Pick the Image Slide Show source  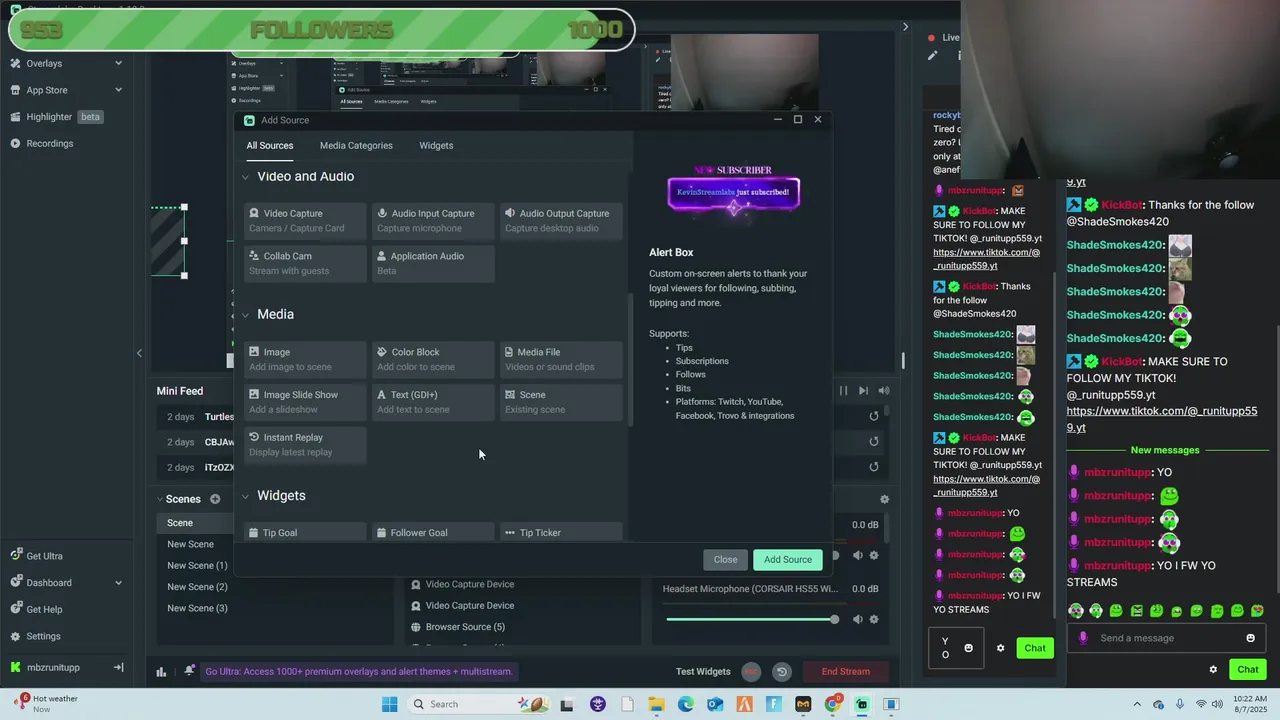click(305, 402)
